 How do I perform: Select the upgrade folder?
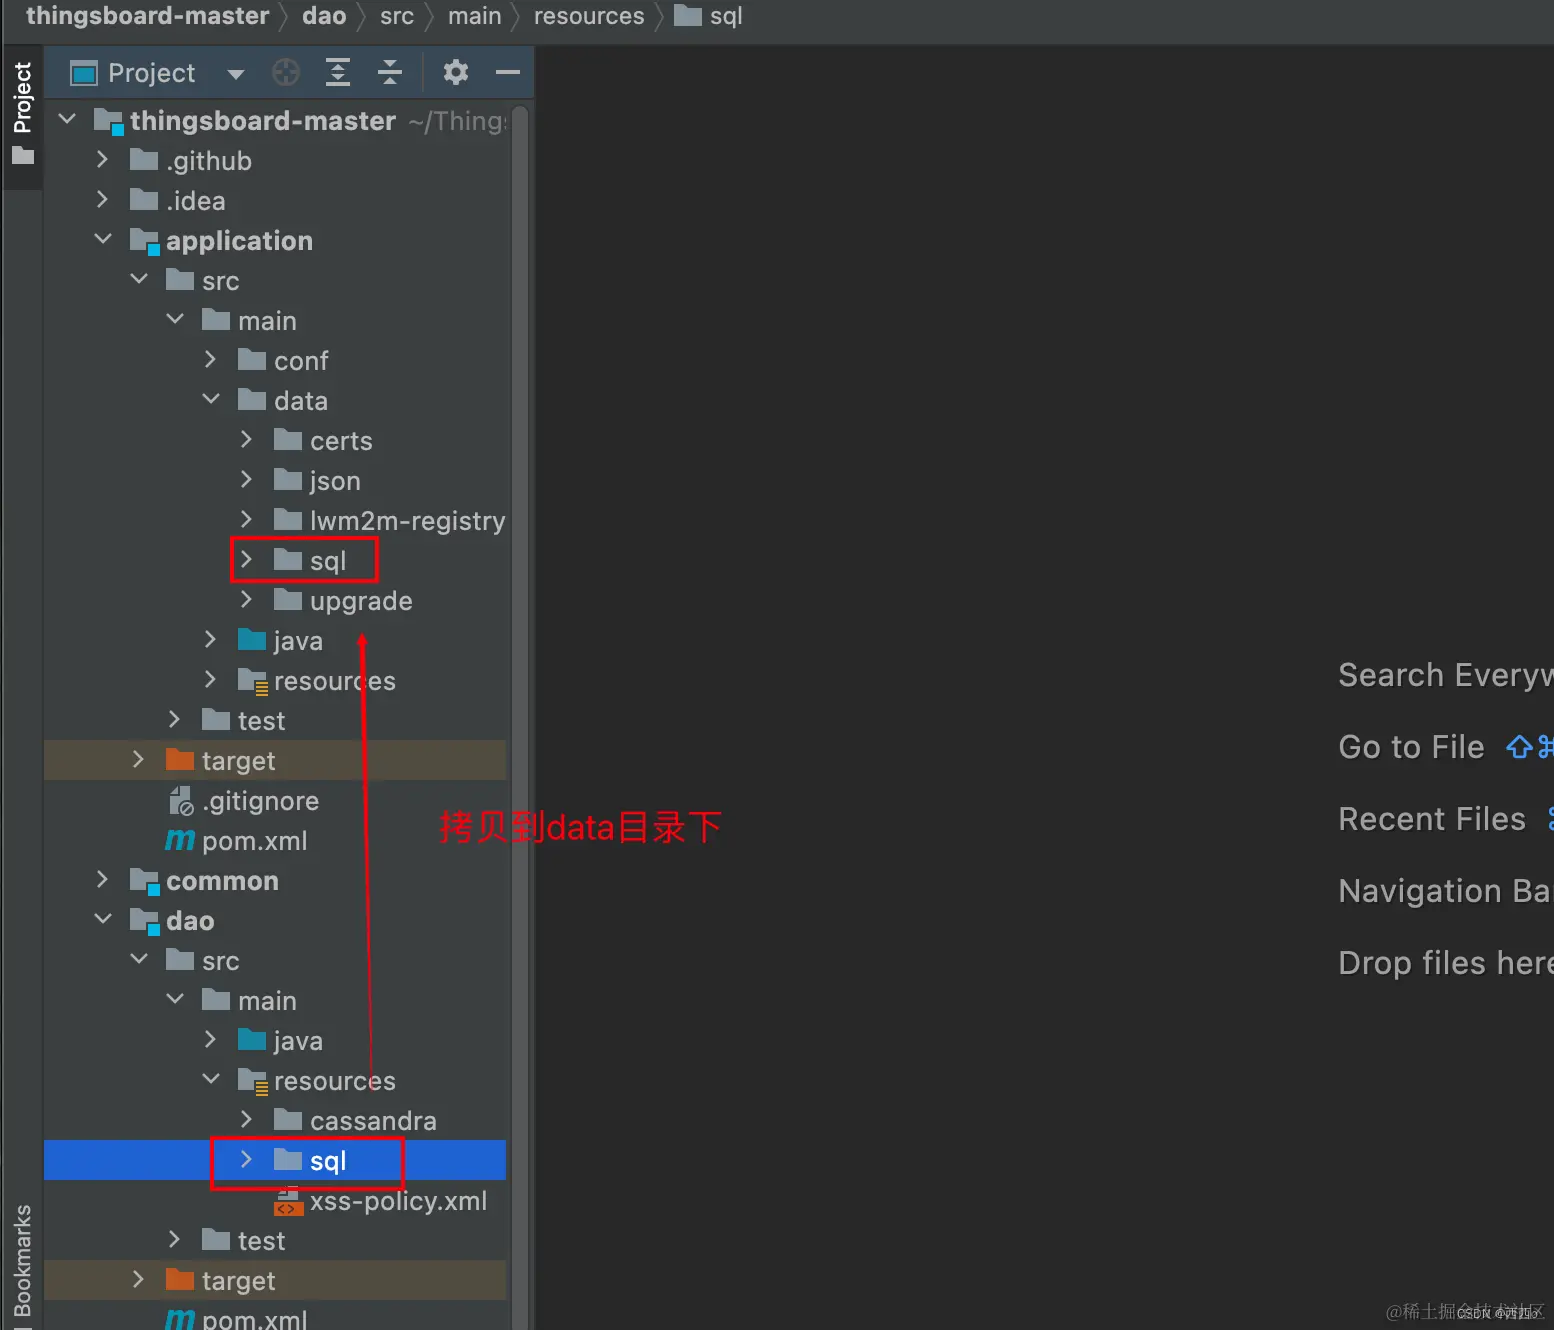[343, 600]
